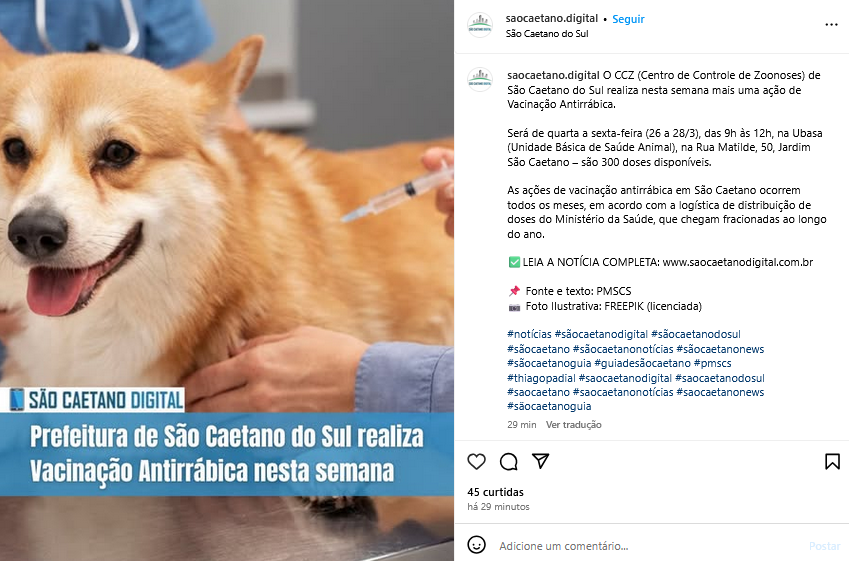
Task: Open São Caetano do Sul location link
Action: click(547, 34)
